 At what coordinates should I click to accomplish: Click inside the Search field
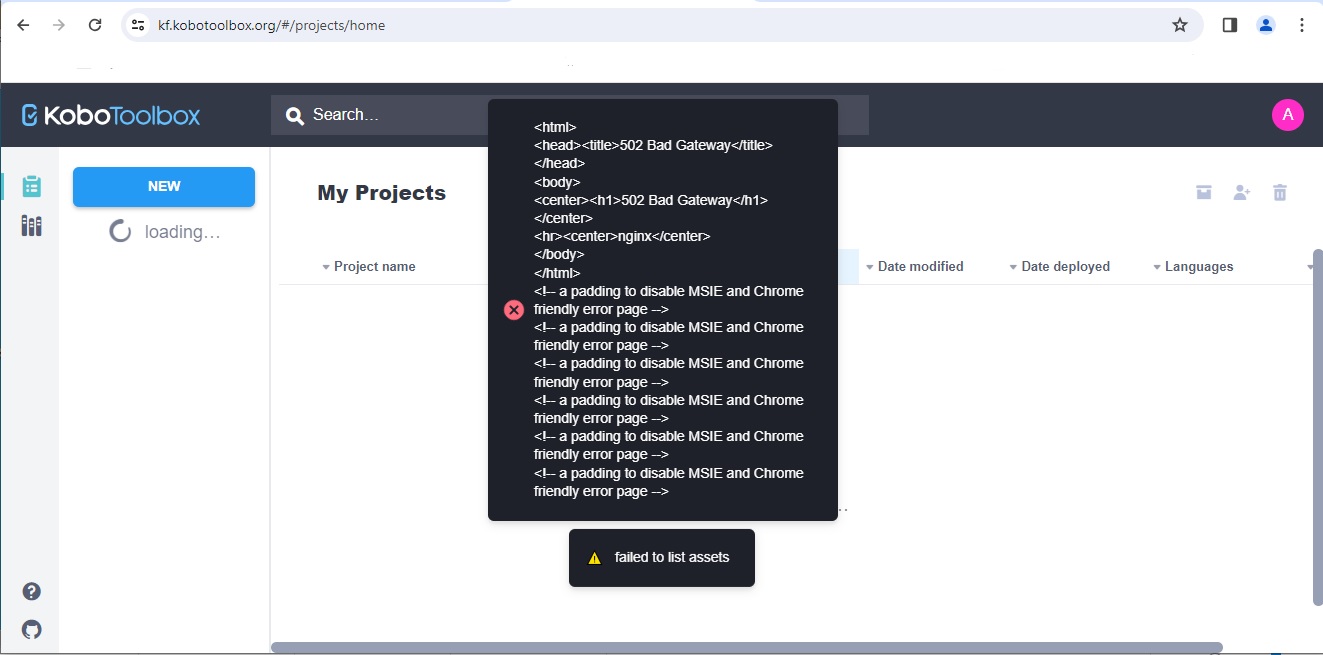[x=400, y=114]
